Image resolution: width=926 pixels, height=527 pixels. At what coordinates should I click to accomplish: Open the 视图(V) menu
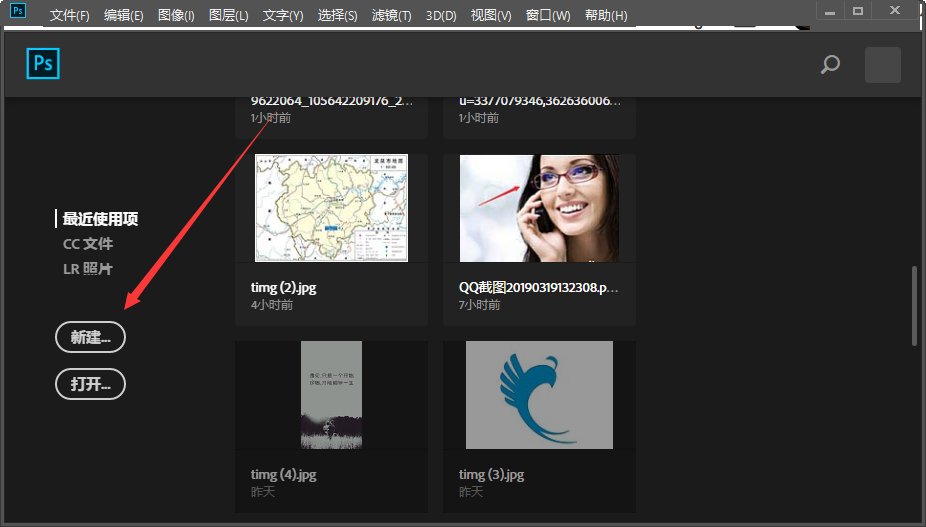coord(491,15)
